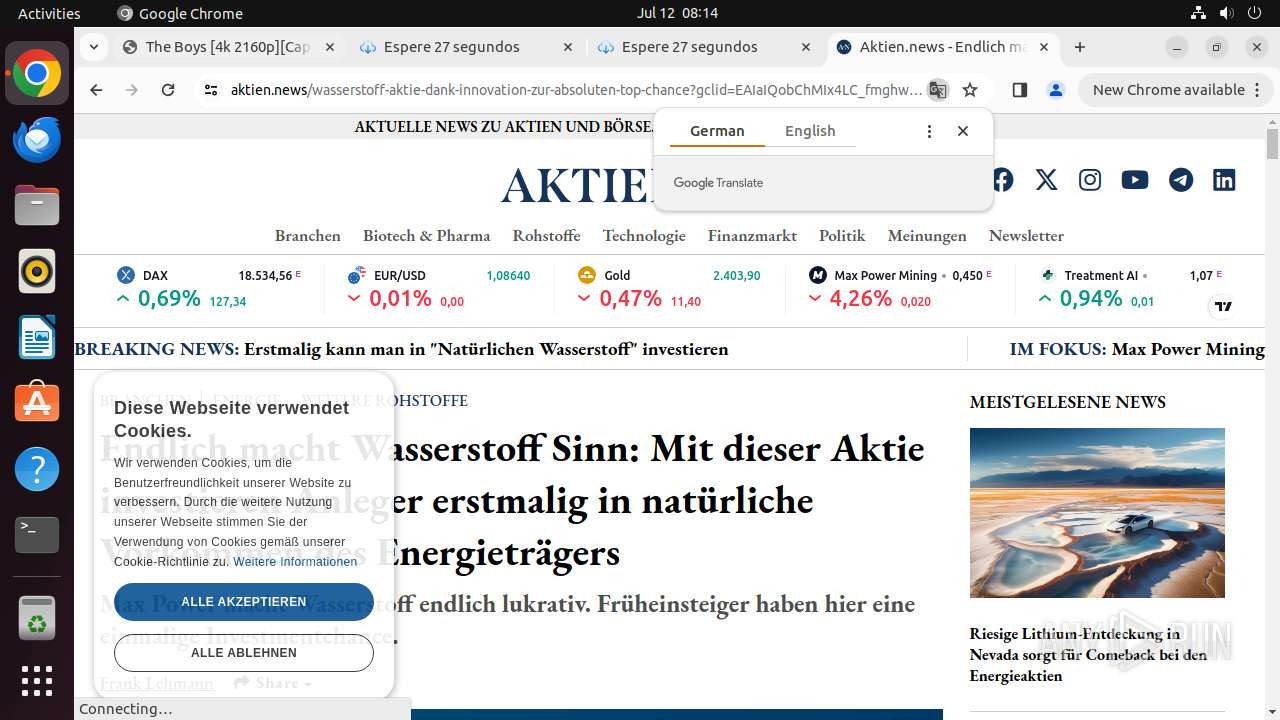The height and width of the screenshot is (720, 1280).
Task: Open LibreOffice Writer from the dock
Action: (37, 337)
